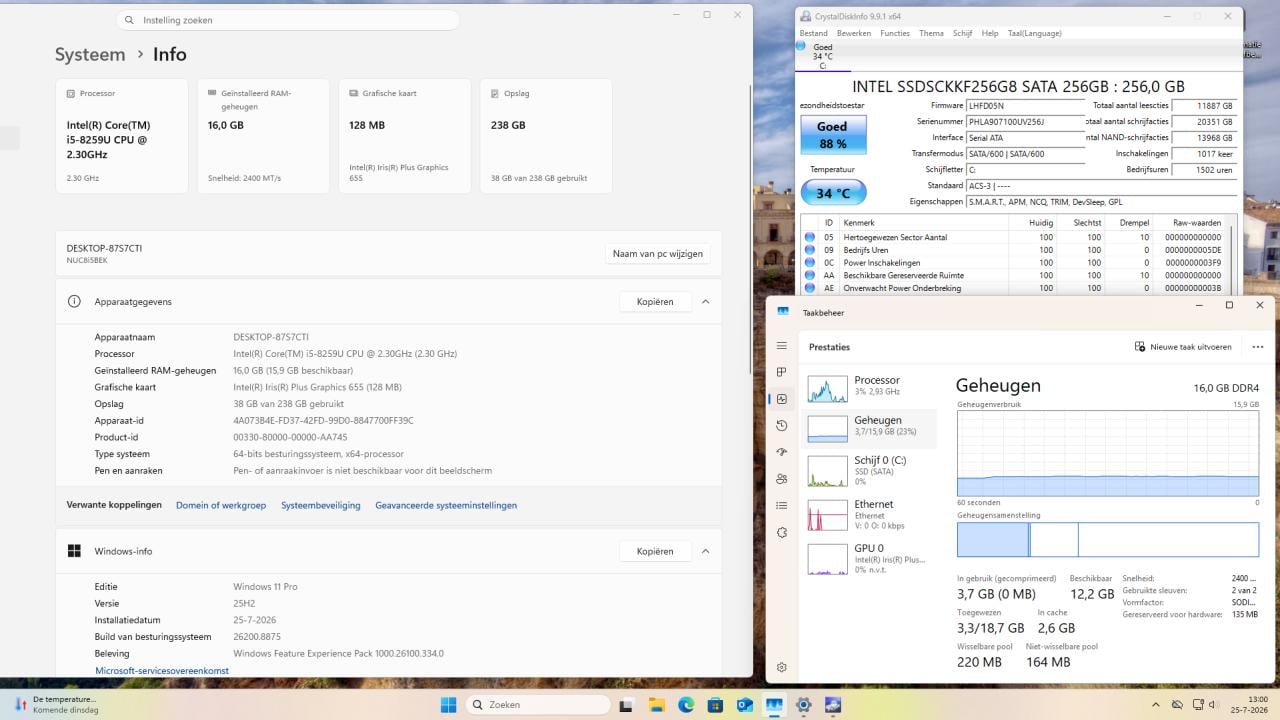Open Details list icon in Taakbeheer sidebar
Screen dimensions: 1280x720
click(x=782, y=506)
